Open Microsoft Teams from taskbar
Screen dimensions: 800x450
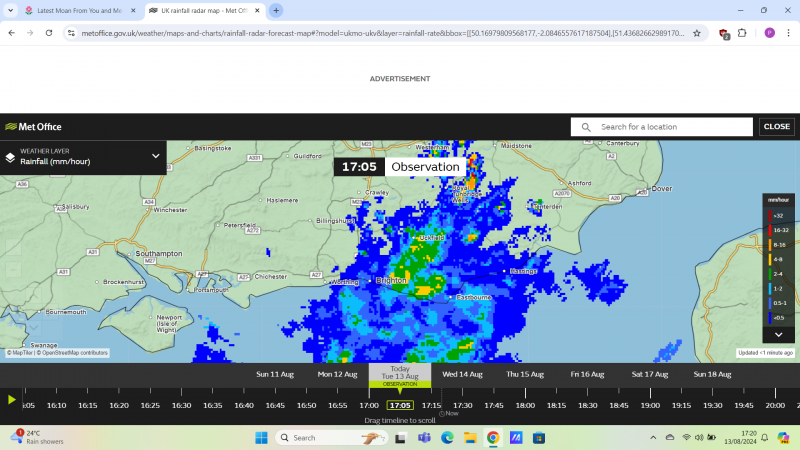pos(424,438)
